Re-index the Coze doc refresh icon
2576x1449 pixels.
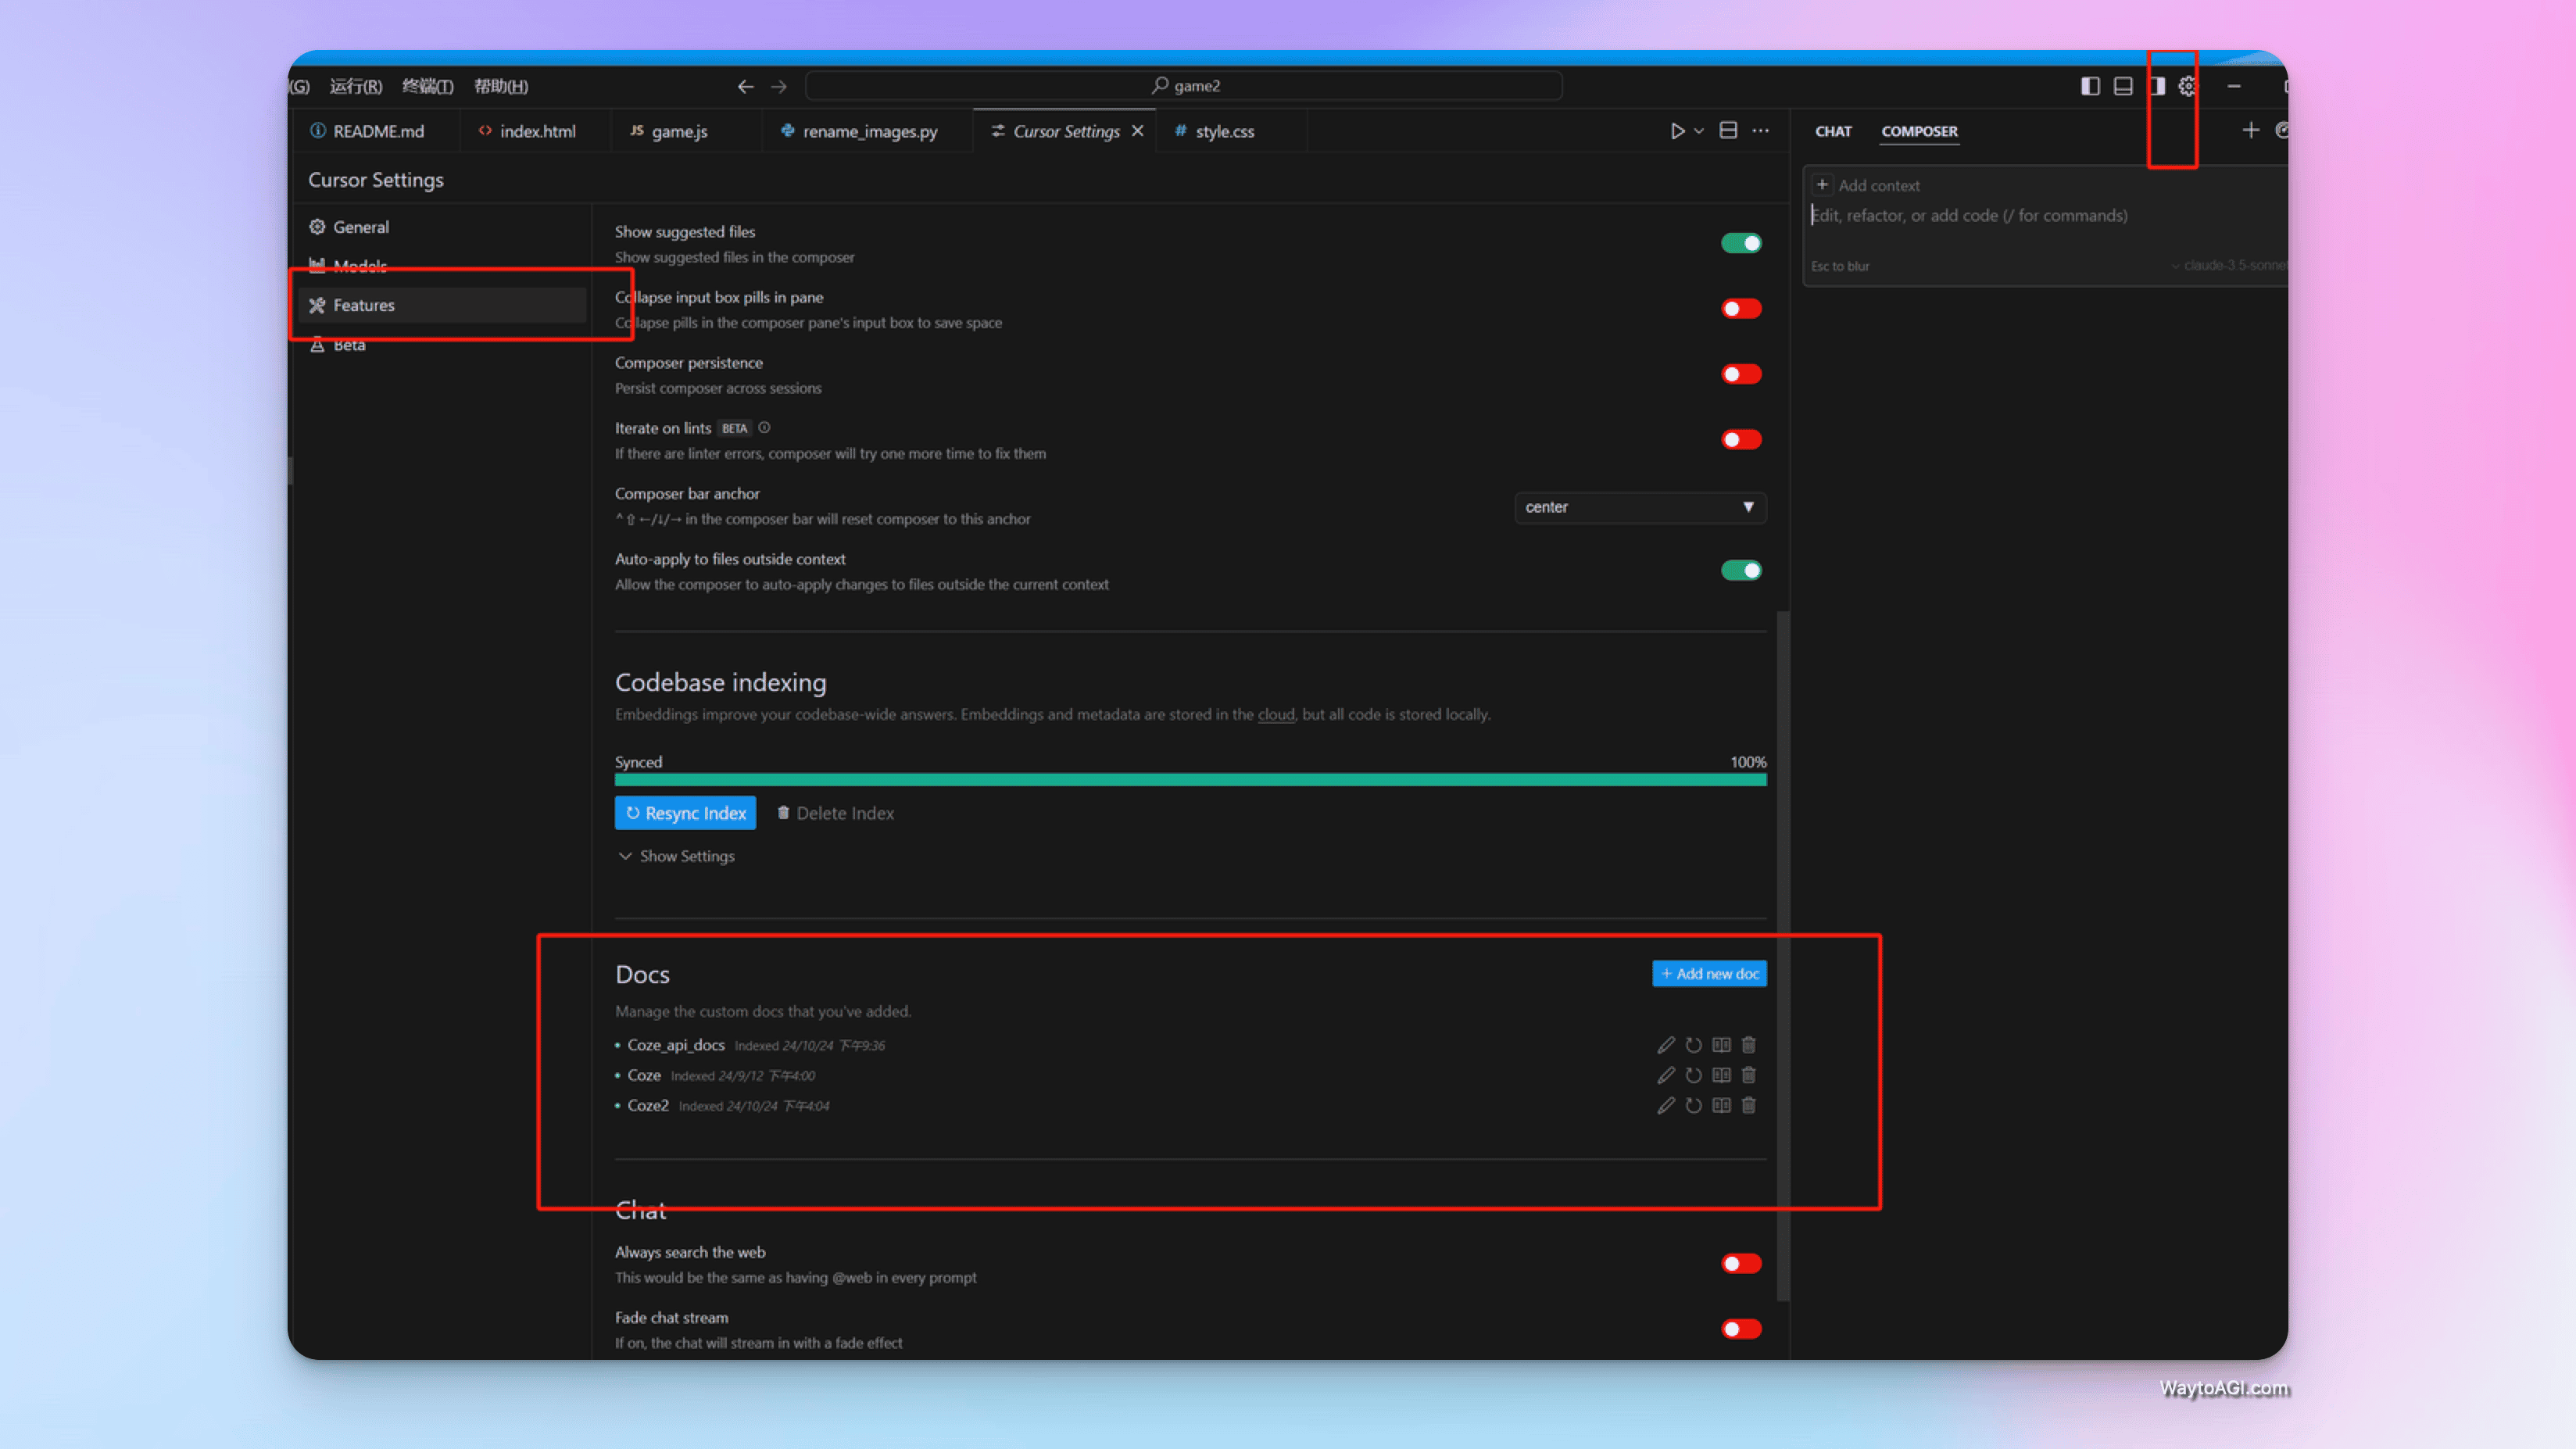(x=1693, y=1075)
